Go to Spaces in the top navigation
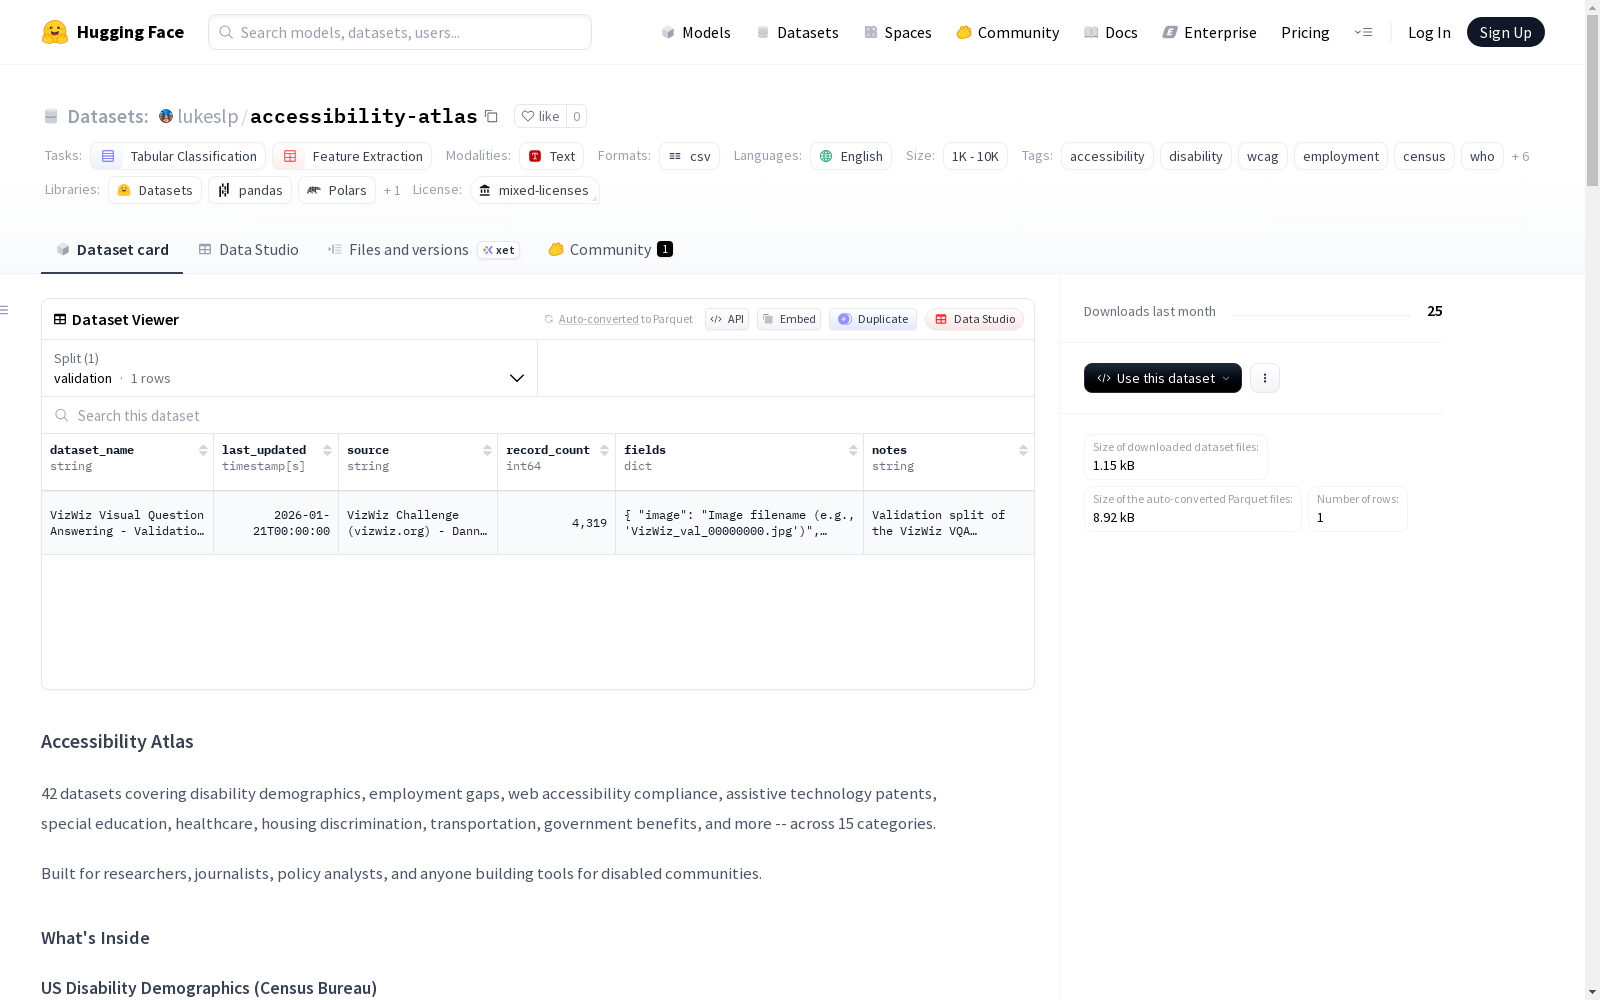Screen dimensions: 1600x1000 click(898, 32)
